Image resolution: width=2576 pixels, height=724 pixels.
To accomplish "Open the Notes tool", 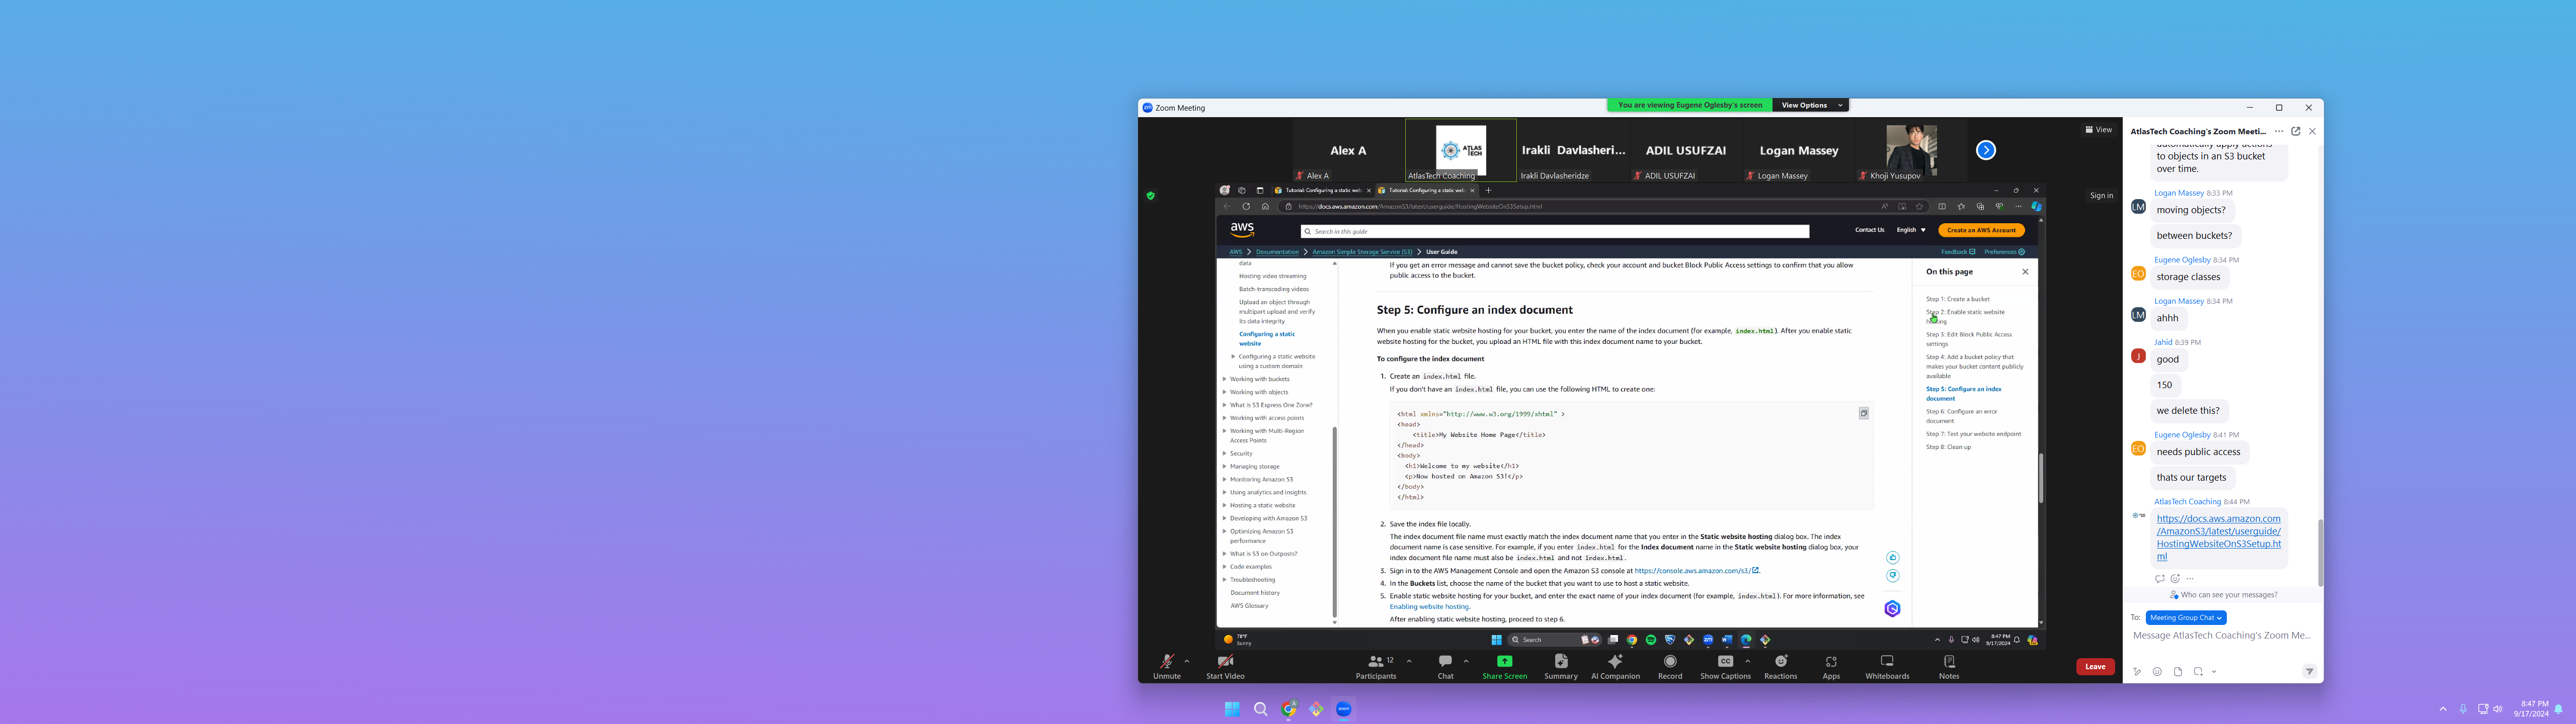I will point(1948,665).
